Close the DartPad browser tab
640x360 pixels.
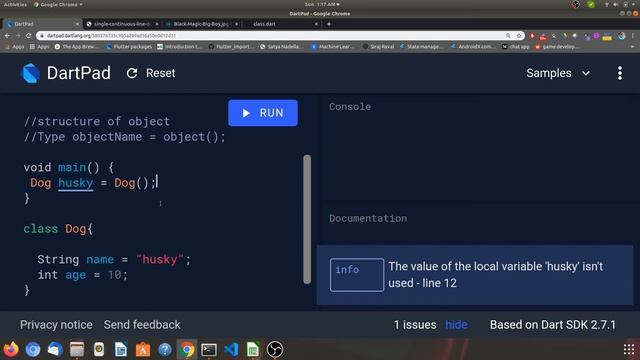pyautogui.click(x=77, y=24)
